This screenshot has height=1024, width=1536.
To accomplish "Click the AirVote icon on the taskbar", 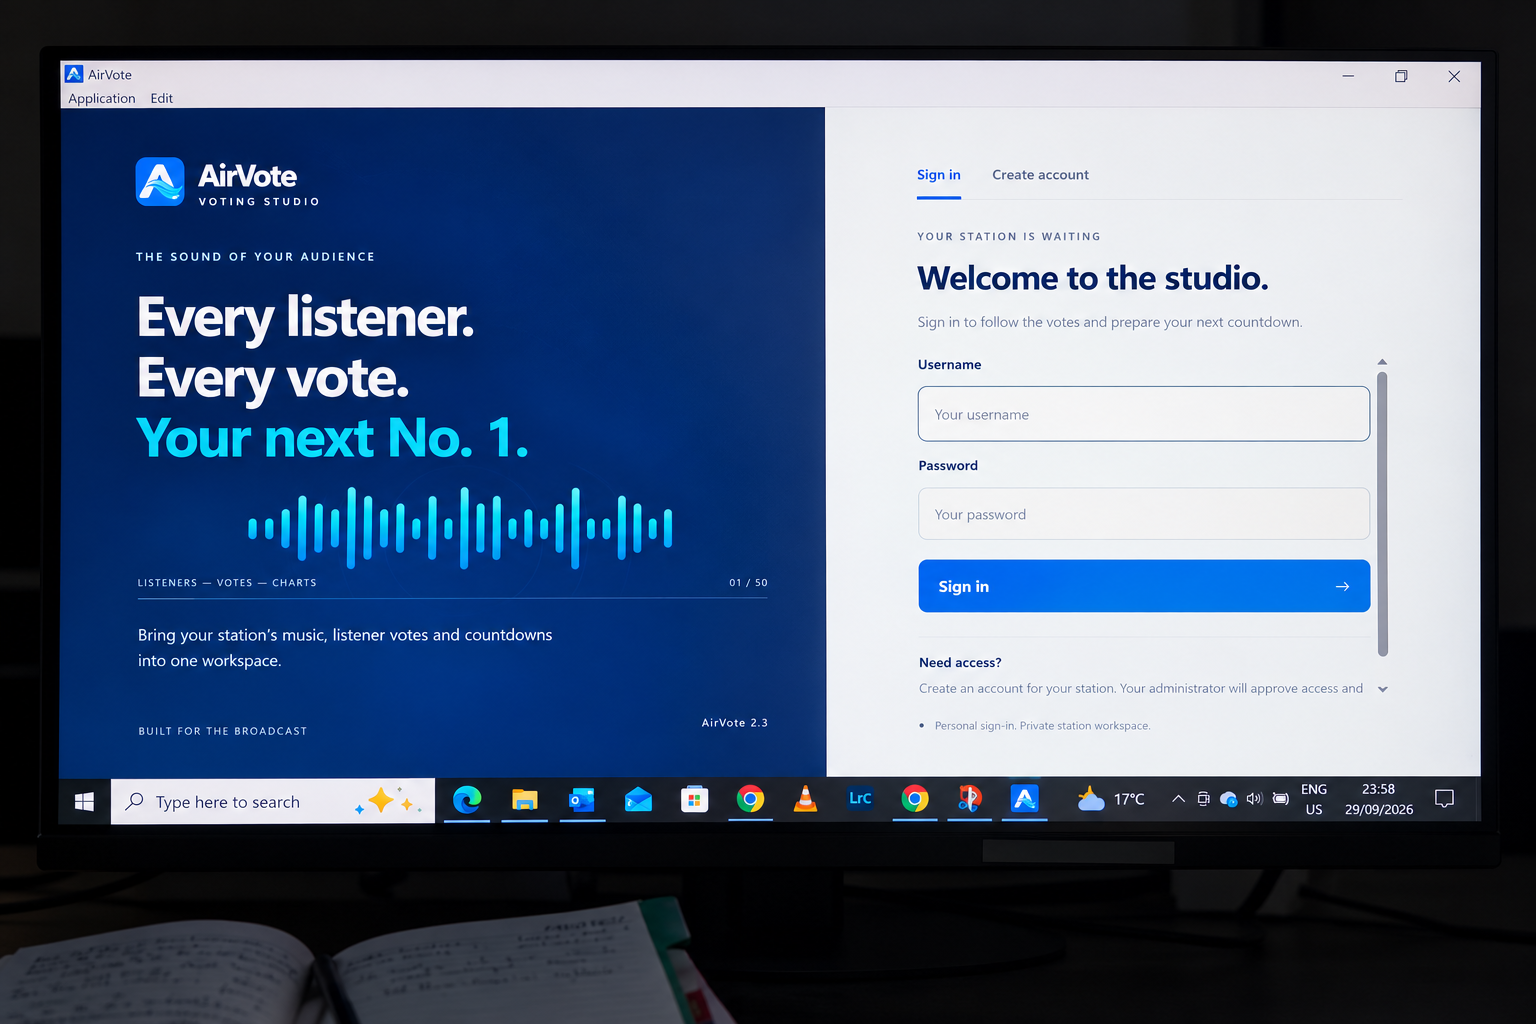I will 1024,798.
